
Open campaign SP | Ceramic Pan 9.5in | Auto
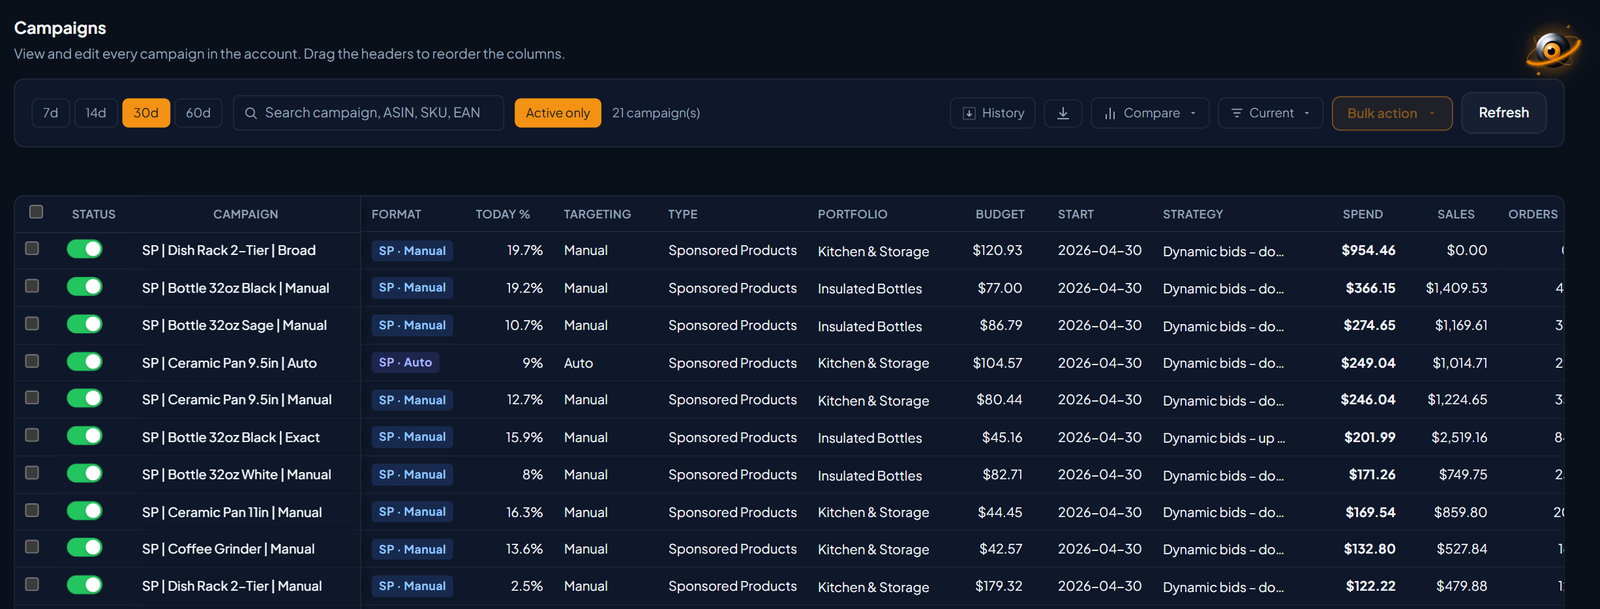[x=229, y=363]
